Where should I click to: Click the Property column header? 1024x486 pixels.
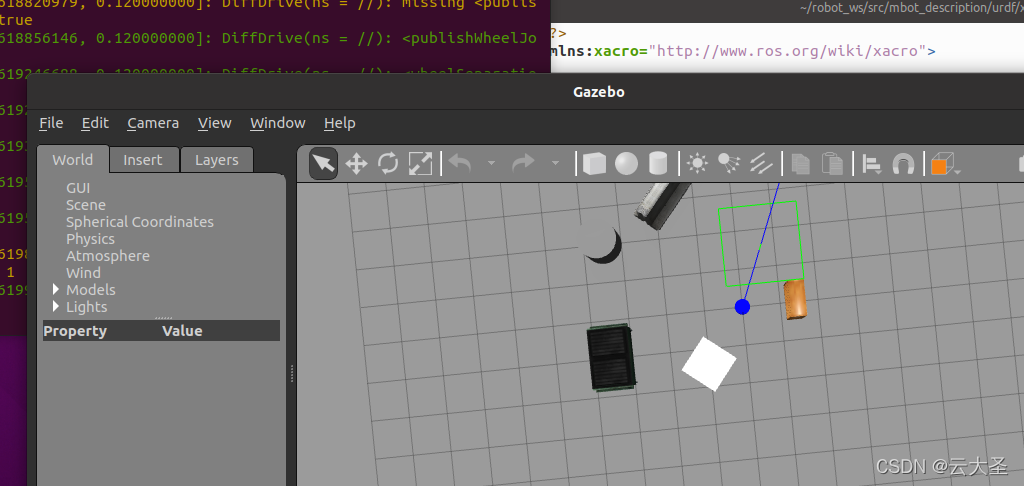[x=74, y=331]
